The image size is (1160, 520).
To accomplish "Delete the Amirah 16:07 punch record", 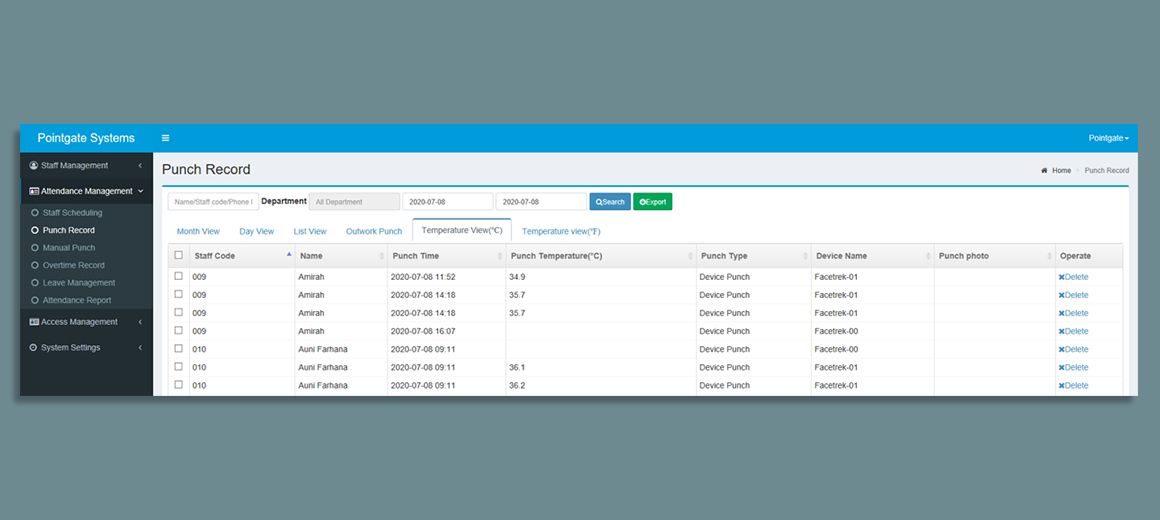I will (1073, 331).
